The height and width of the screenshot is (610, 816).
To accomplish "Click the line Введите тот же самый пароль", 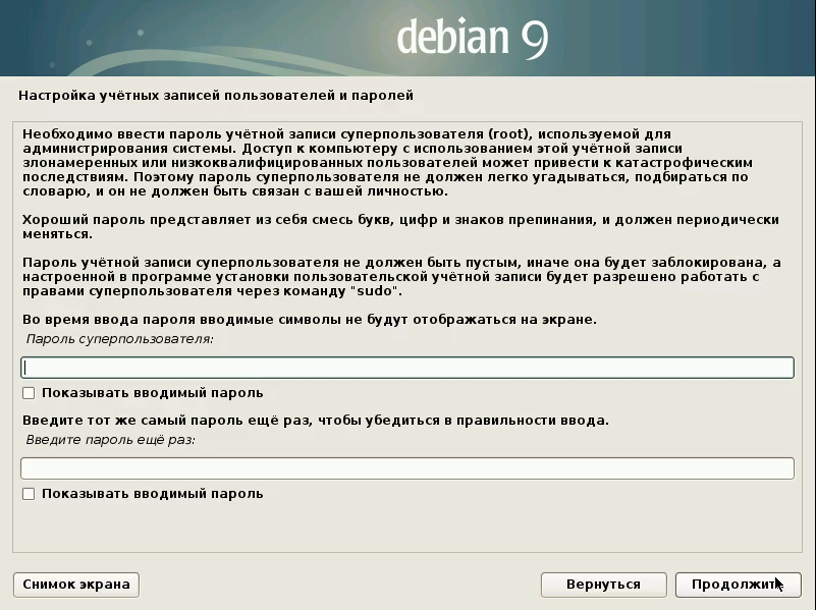I will 314,420.
